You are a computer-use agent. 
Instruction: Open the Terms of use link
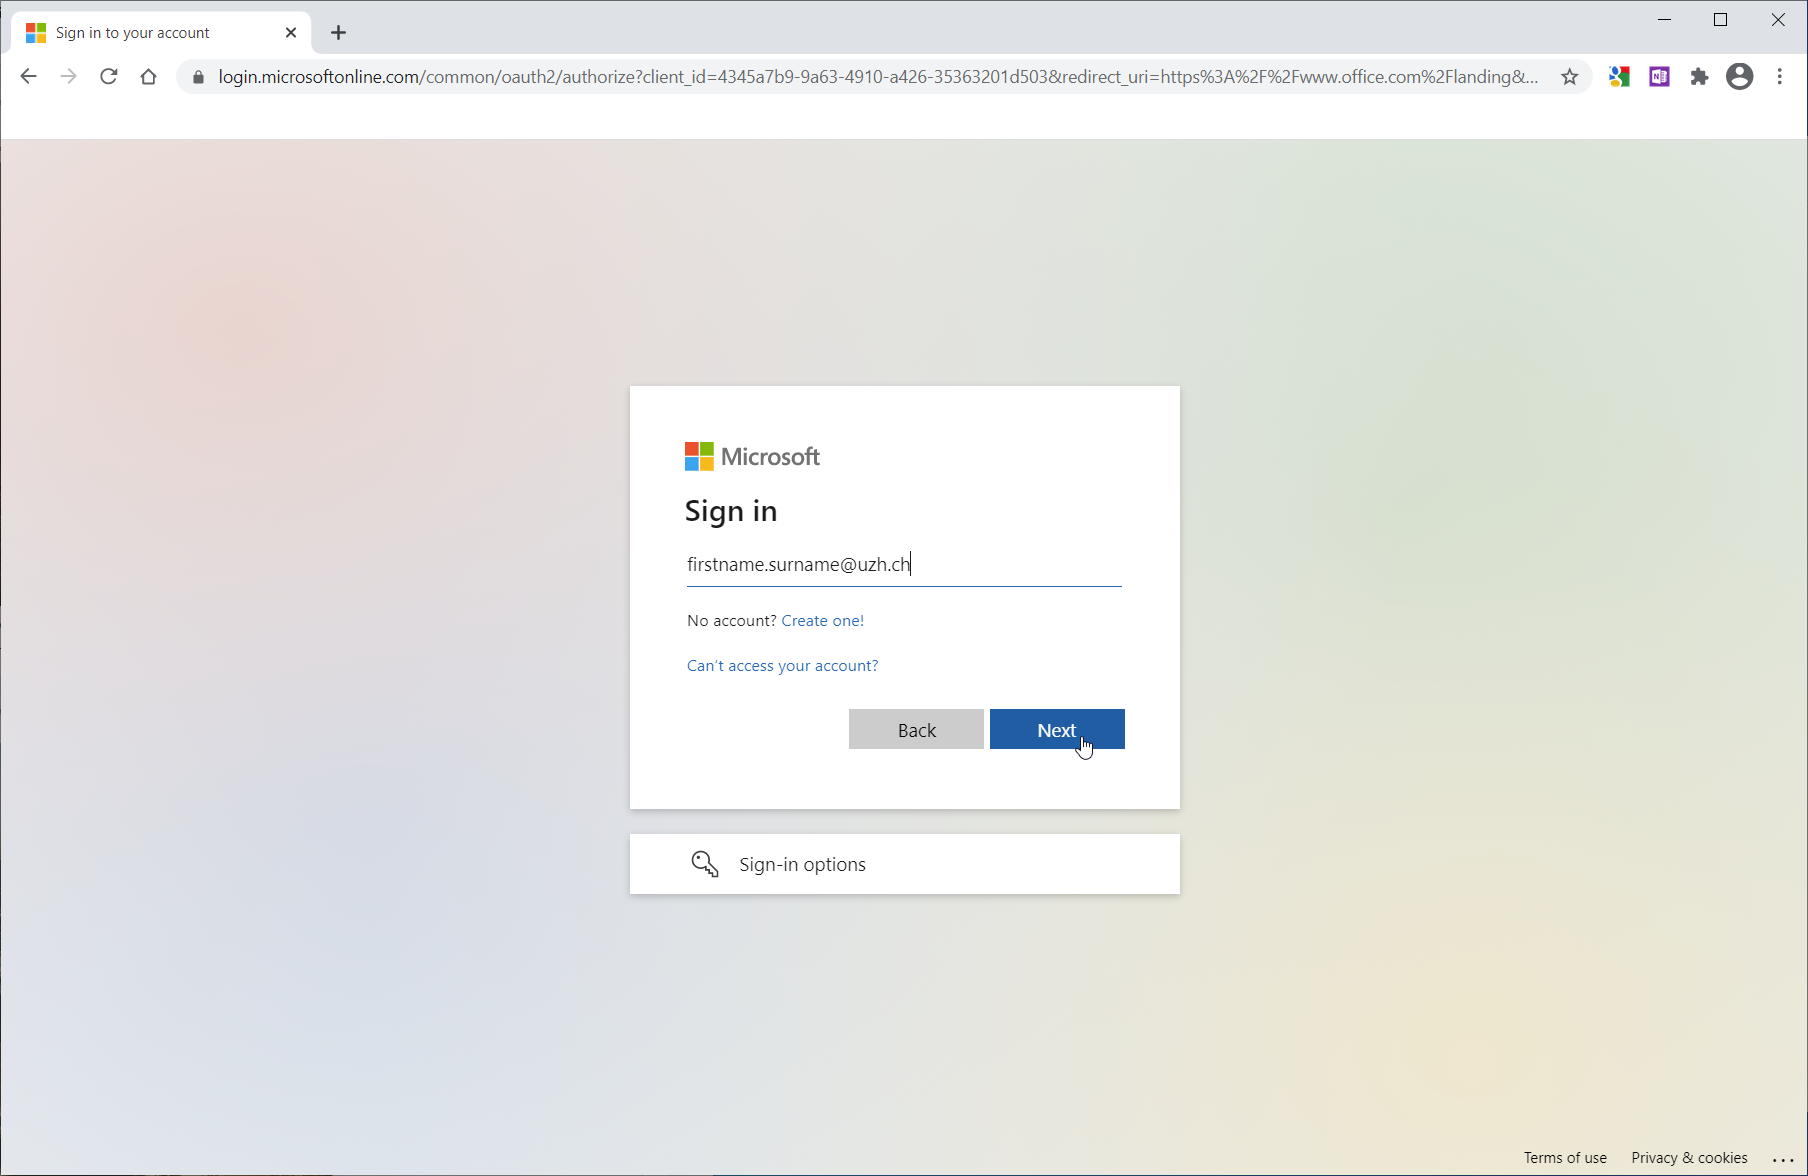point(1565,1157)
